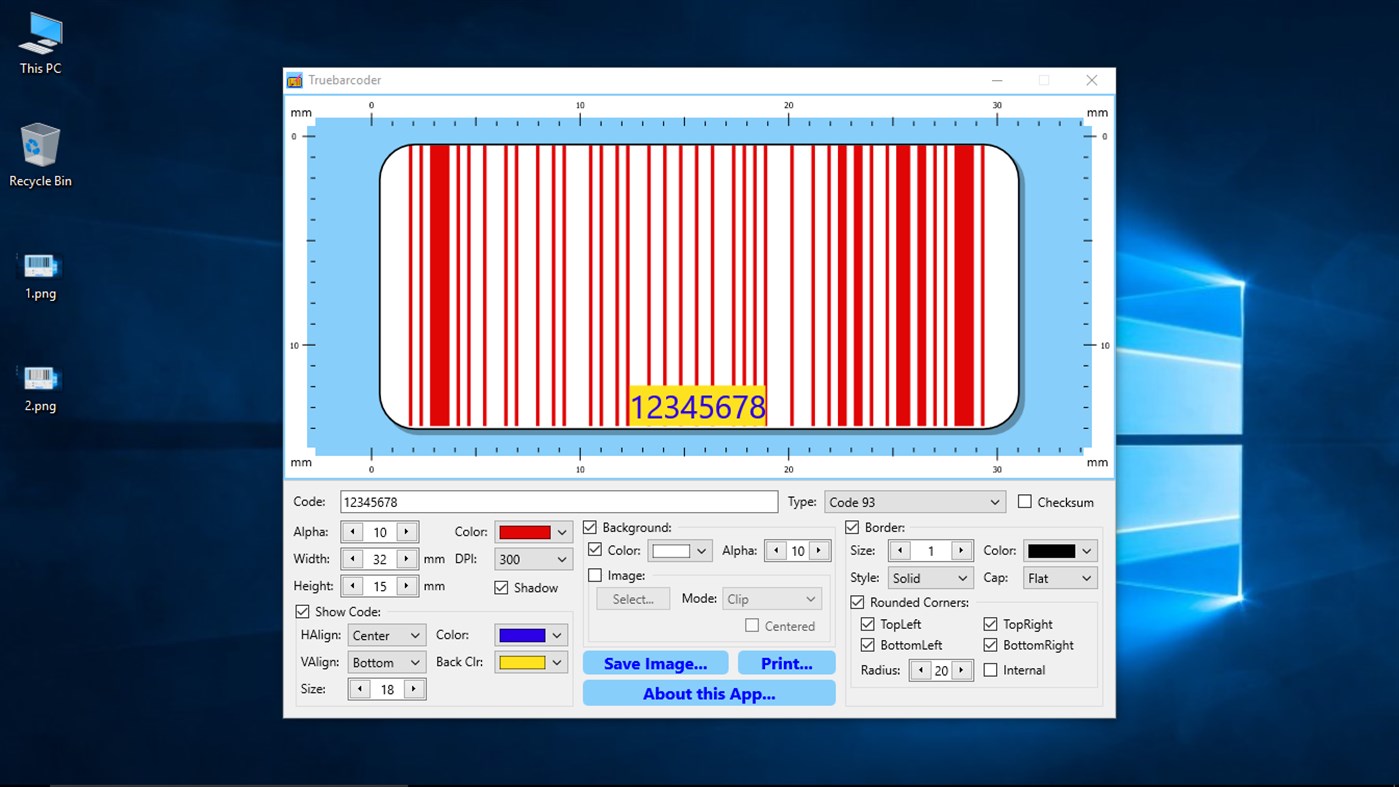
Task: Uncheck the Background option
Action: (589, 527)
